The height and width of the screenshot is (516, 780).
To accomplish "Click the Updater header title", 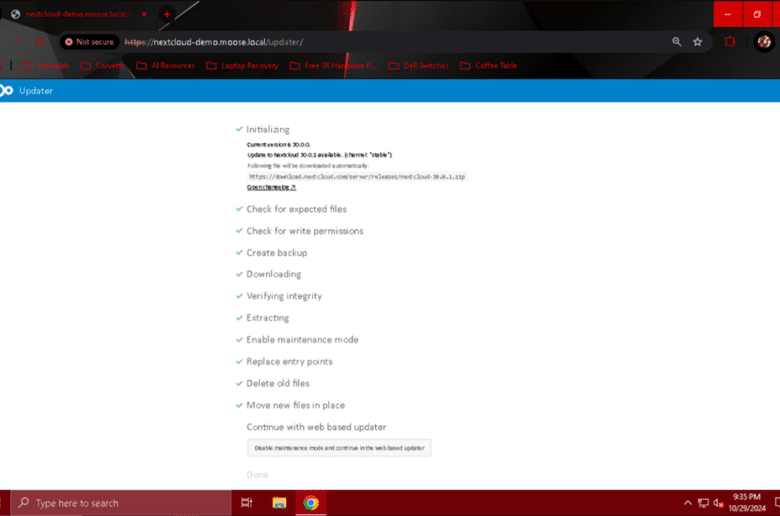I will pyautogui.click(x=36, y=91).
